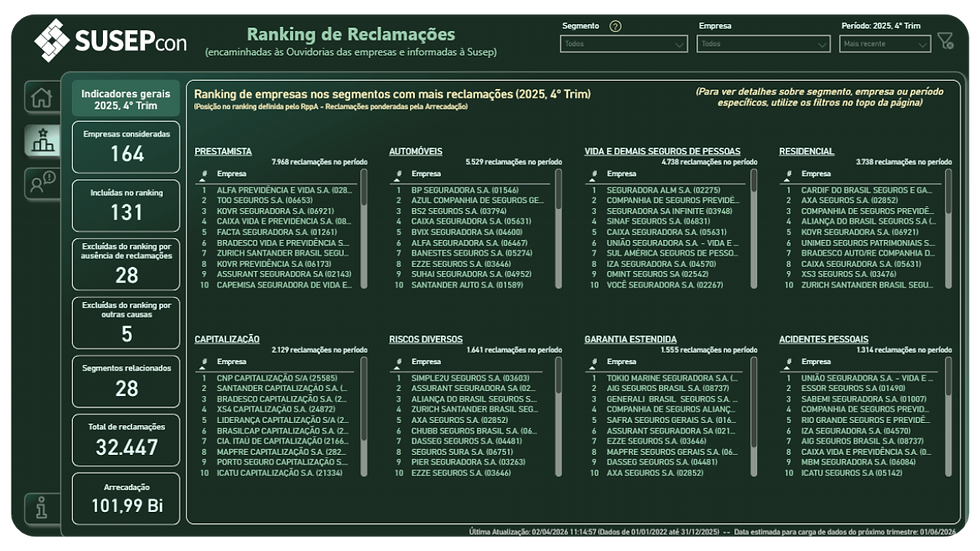
Task: Select row 'SEGURADORA ALM S.A. (02275)'
Action: pyautogui.click(x=667, y=190)
